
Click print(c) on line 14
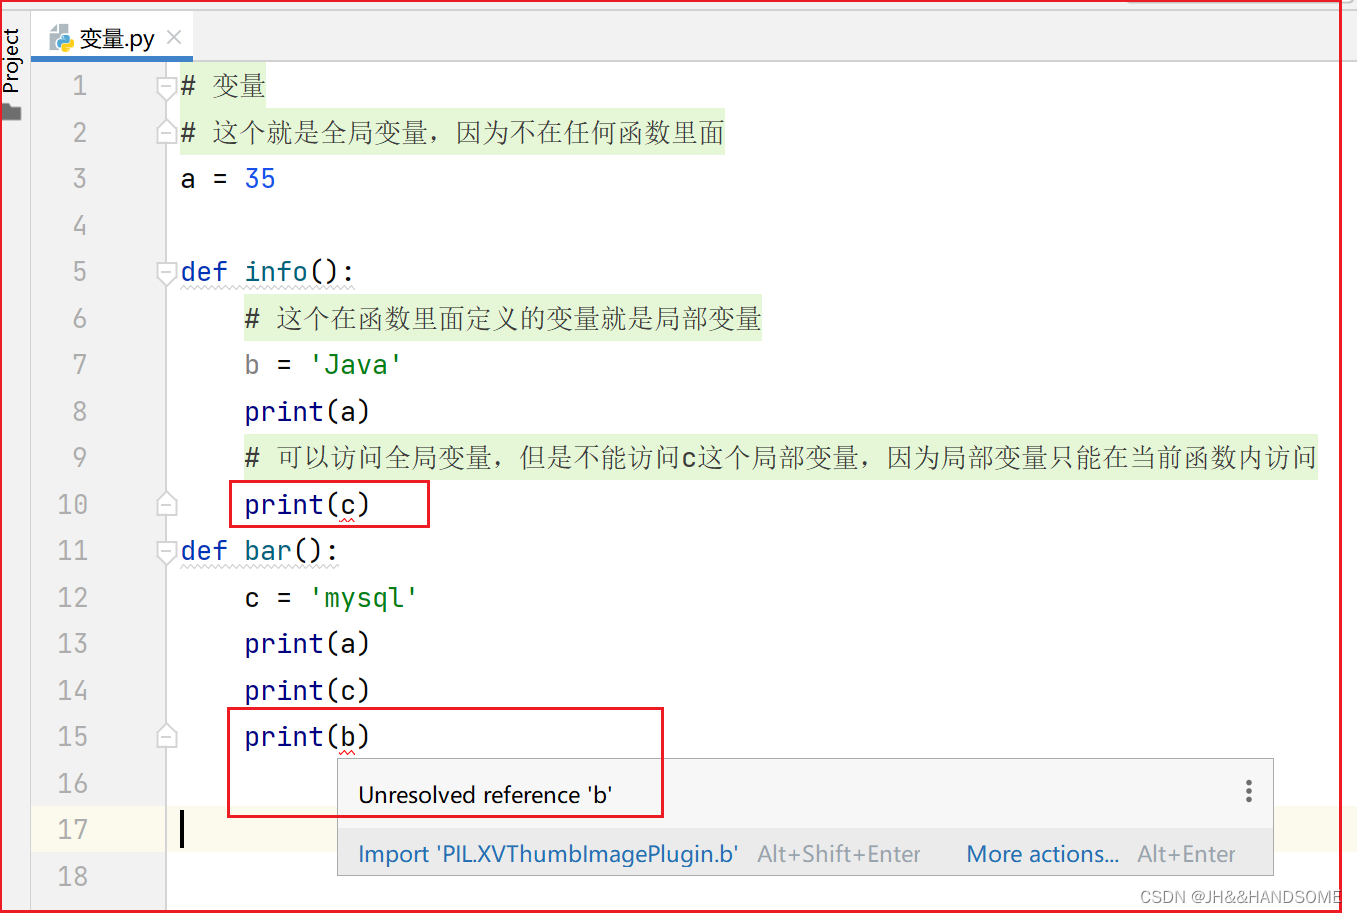click(x=307, y=691)
